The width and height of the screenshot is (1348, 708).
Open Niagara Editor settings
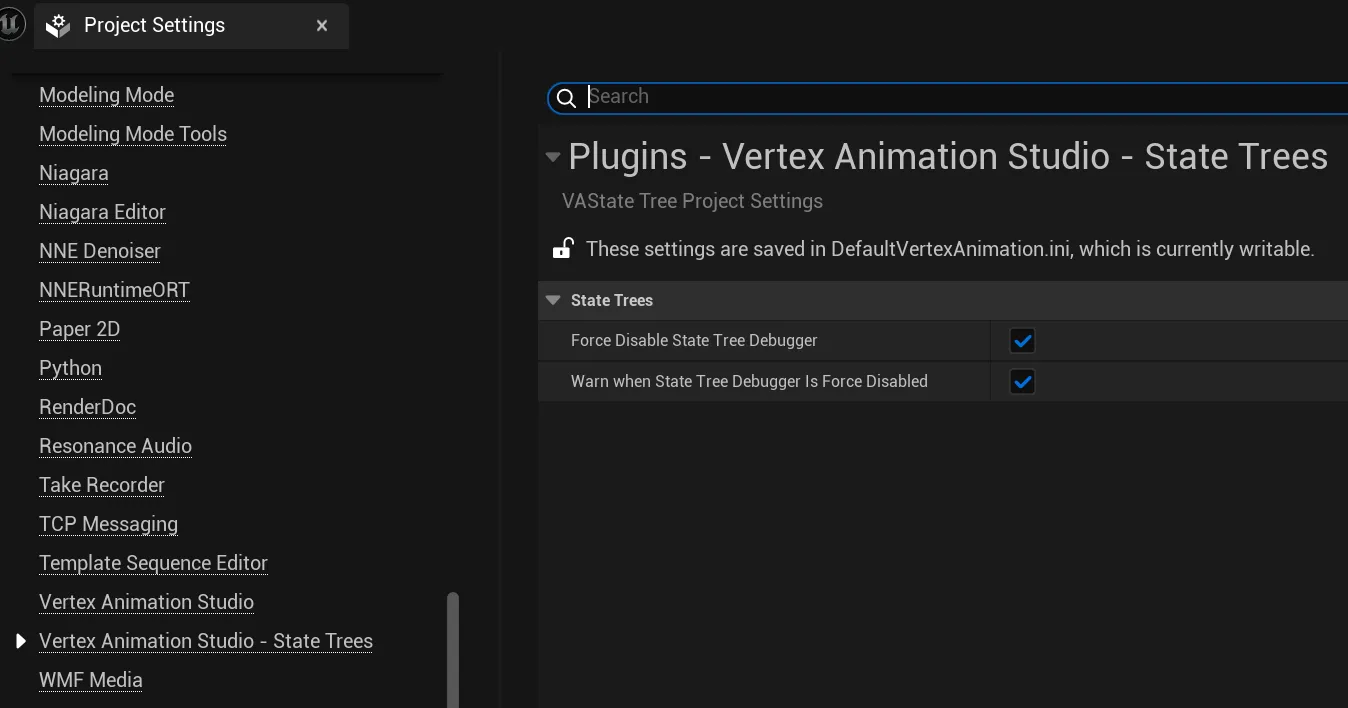[x=102, y=212]
